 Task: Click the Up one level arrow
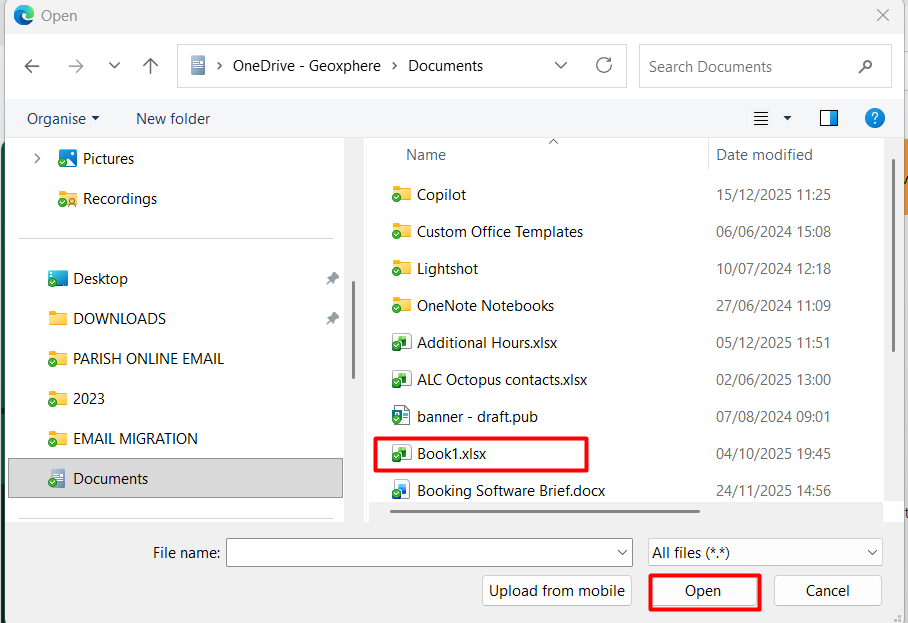click(x=150, y=66)
